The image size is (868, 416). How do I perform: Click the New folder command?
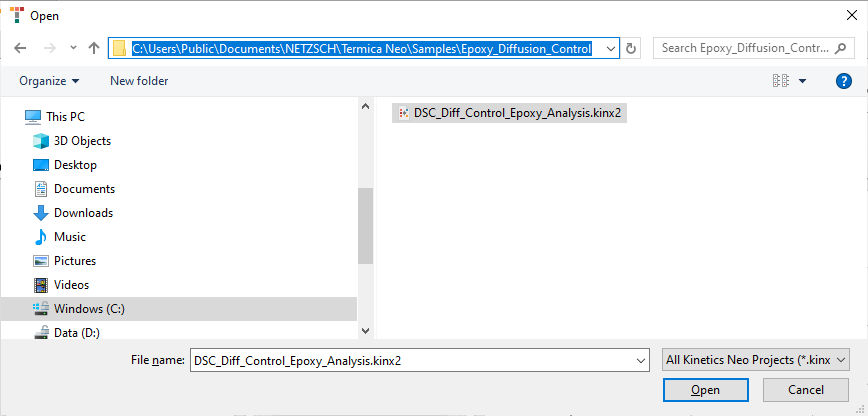tap(139, 81)
